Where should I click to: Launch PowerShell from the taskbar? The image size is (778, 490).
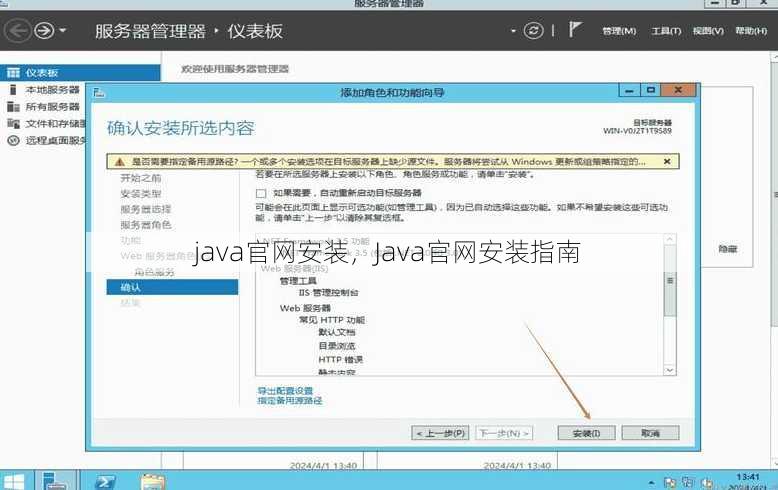pyautogui.click(x=105, y=482)
